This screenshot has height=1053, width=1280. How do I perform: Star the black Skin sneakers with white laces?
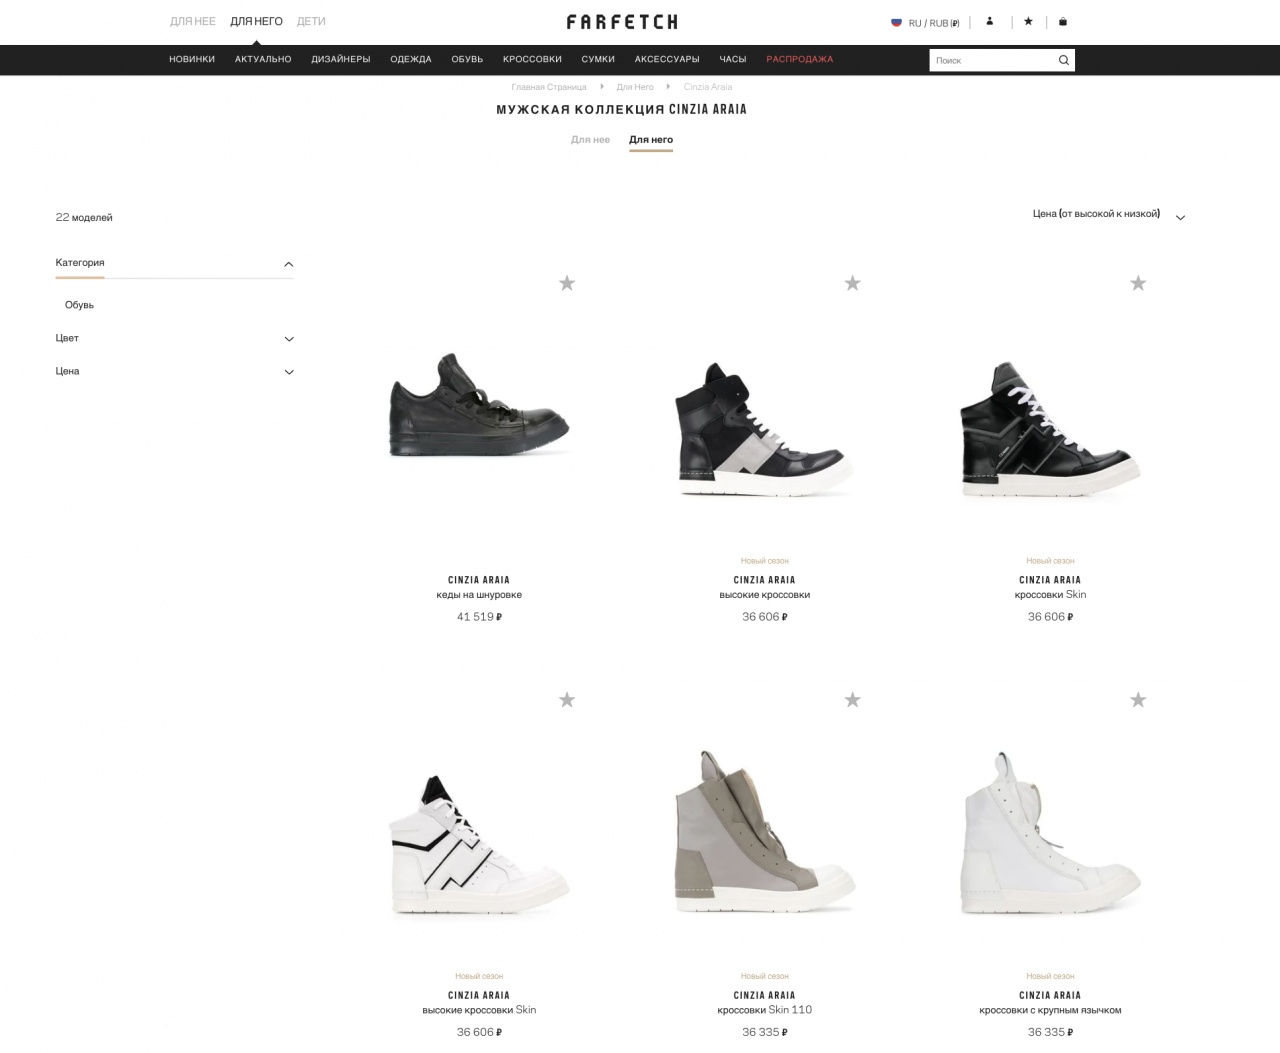pos(1138,283)
